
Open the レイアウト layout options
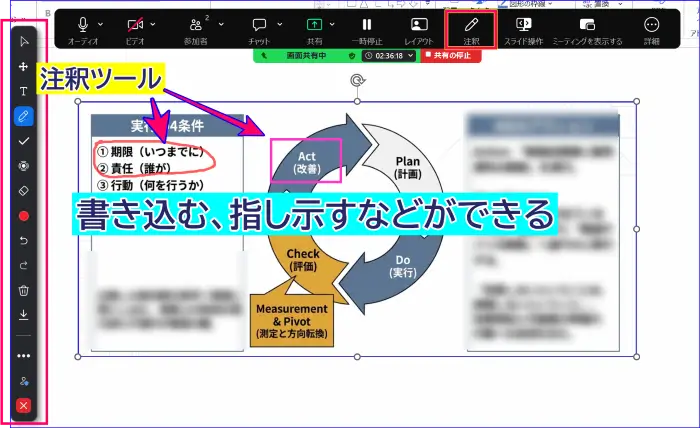(x=419, y=29)
